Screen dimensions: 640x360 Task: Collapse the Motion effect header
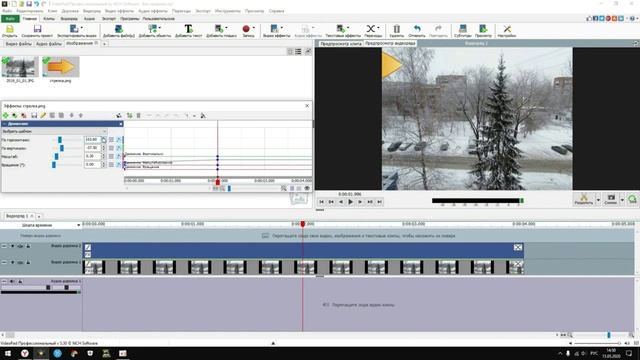[4, 124]
